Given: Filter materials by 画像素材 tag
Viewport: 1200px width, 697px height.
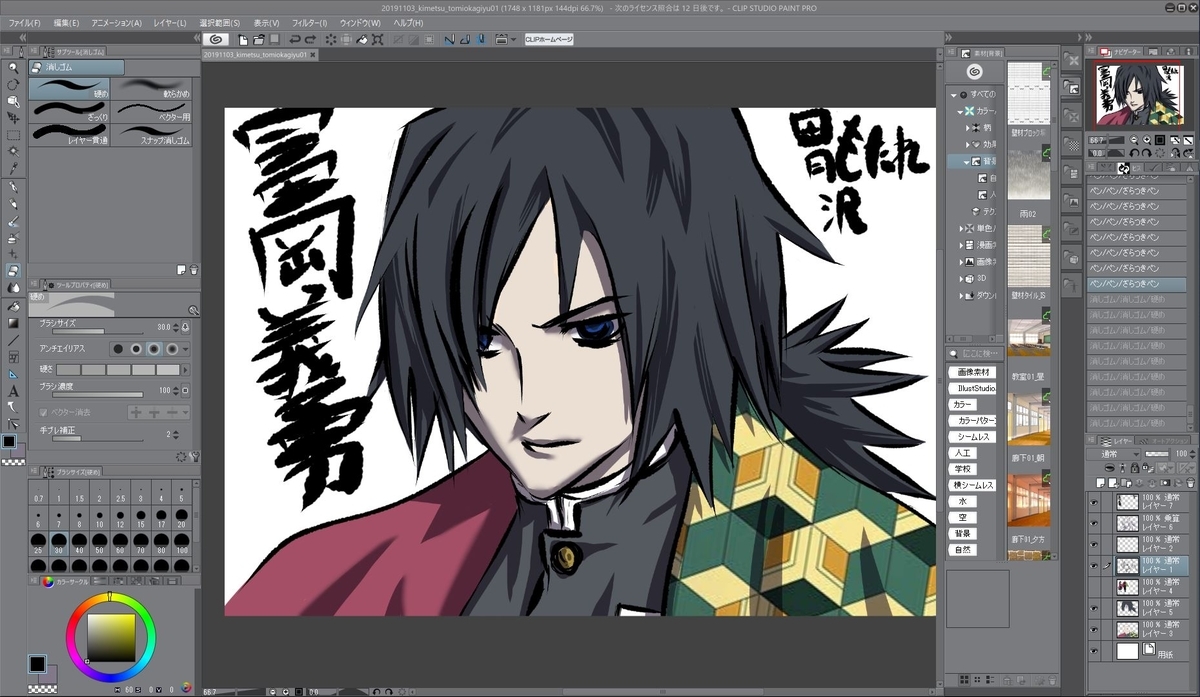Looking at the screenshot, I should 973,372.
